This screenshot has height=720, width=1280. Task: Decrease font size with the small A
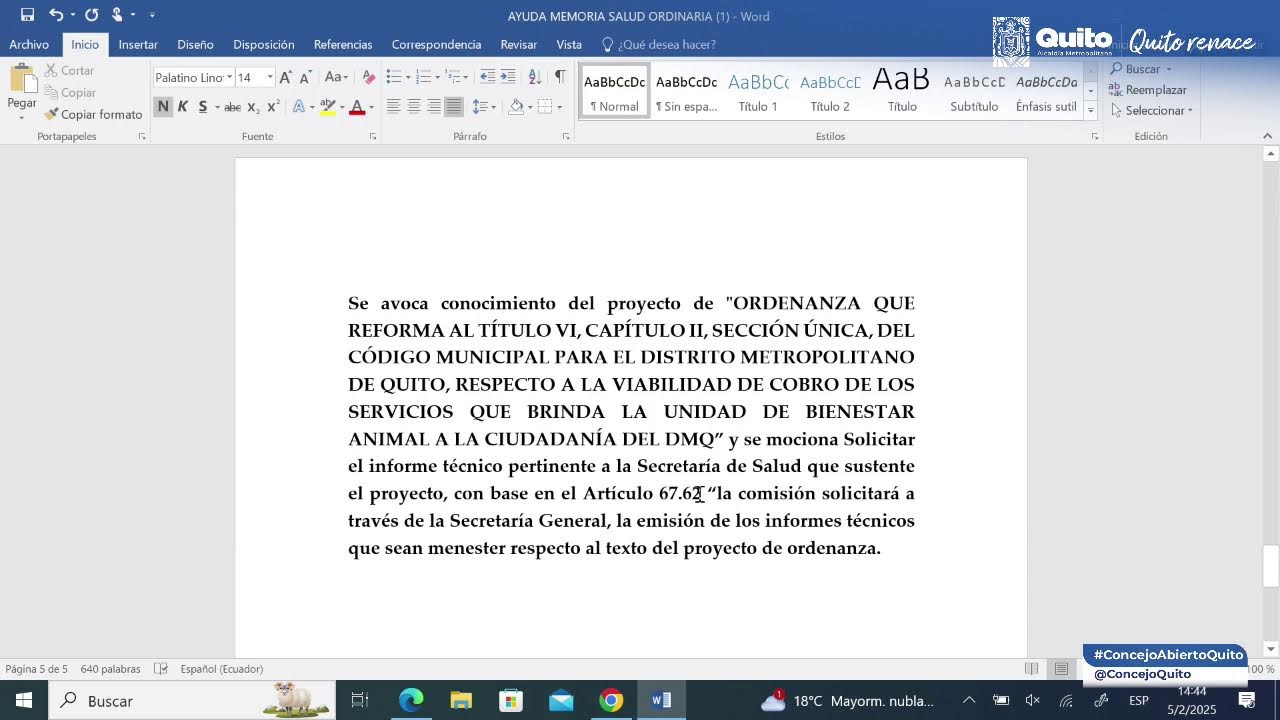pos(305,77)
